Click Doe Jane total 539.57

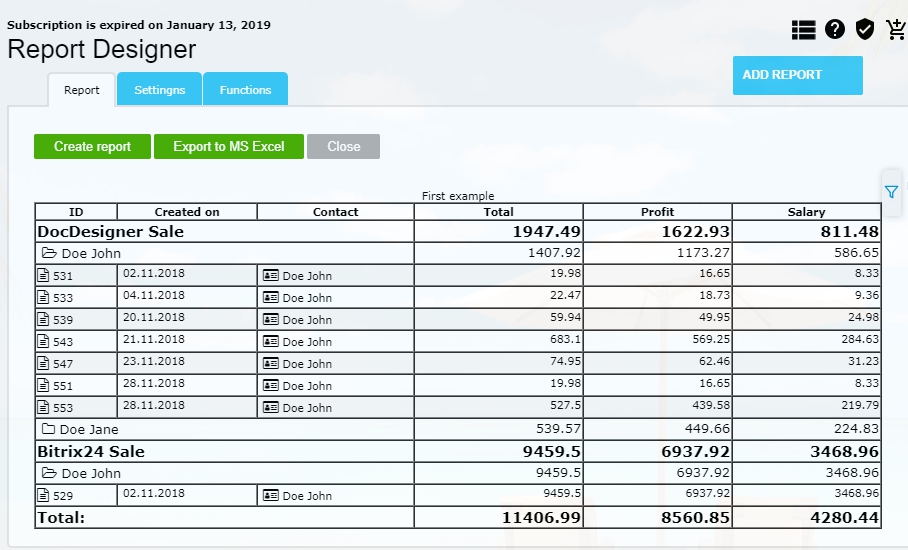pyautogui.click(x=558, y=429)
